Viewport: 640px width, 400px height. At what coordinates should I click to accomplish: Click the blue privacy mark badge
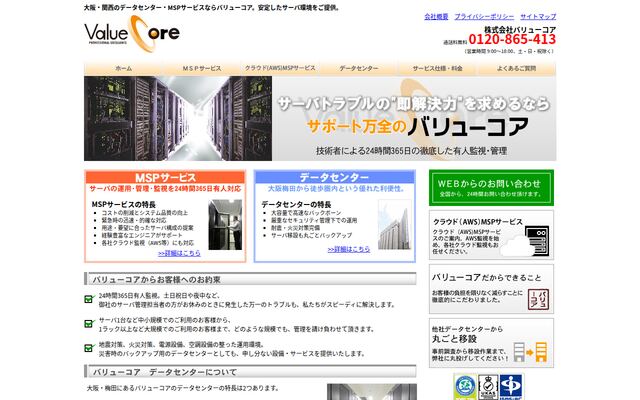click(511, 387)
